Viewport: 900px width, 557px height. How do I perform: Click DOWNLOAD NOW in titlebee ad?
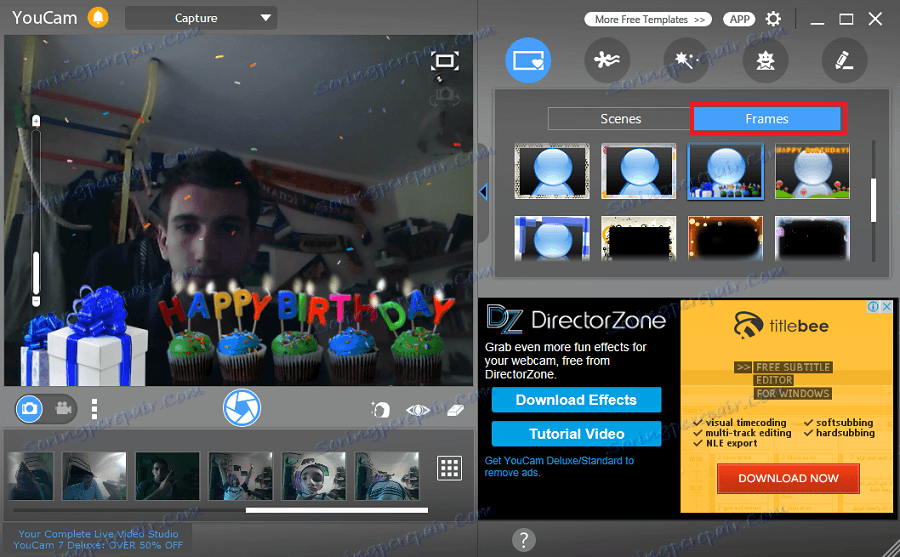click(x=788, y=478)
